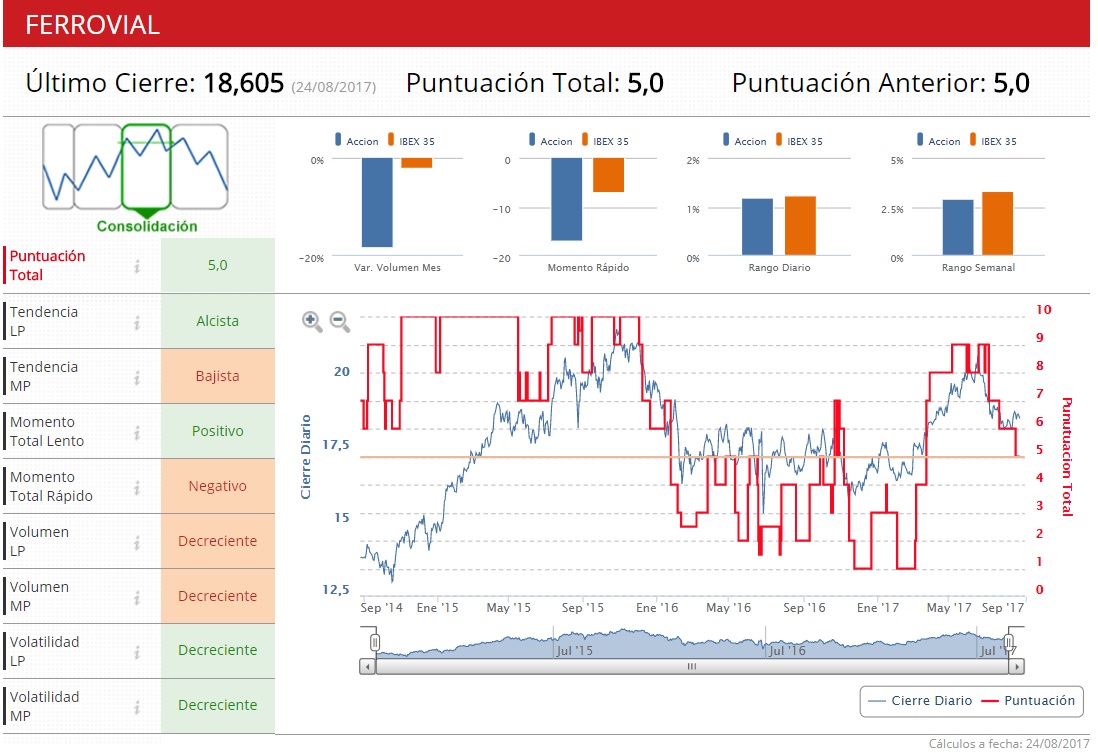Click the navigator scrollbar left arrow
The width and height of the screenshot is (1098, 753).
tap(368, 666)
